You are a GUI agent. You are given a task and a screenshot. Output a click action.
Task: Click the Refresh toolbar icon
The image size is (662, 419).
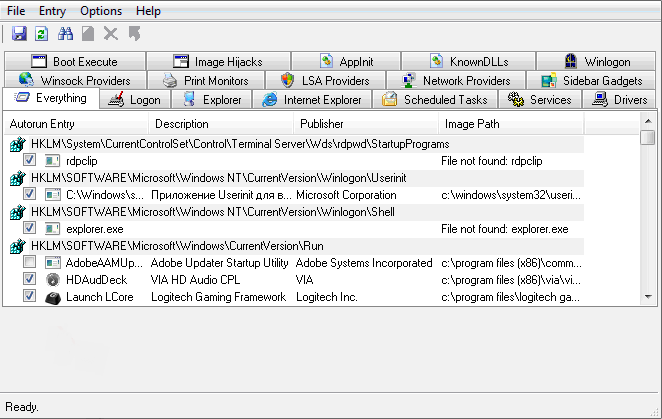[42, 34]
